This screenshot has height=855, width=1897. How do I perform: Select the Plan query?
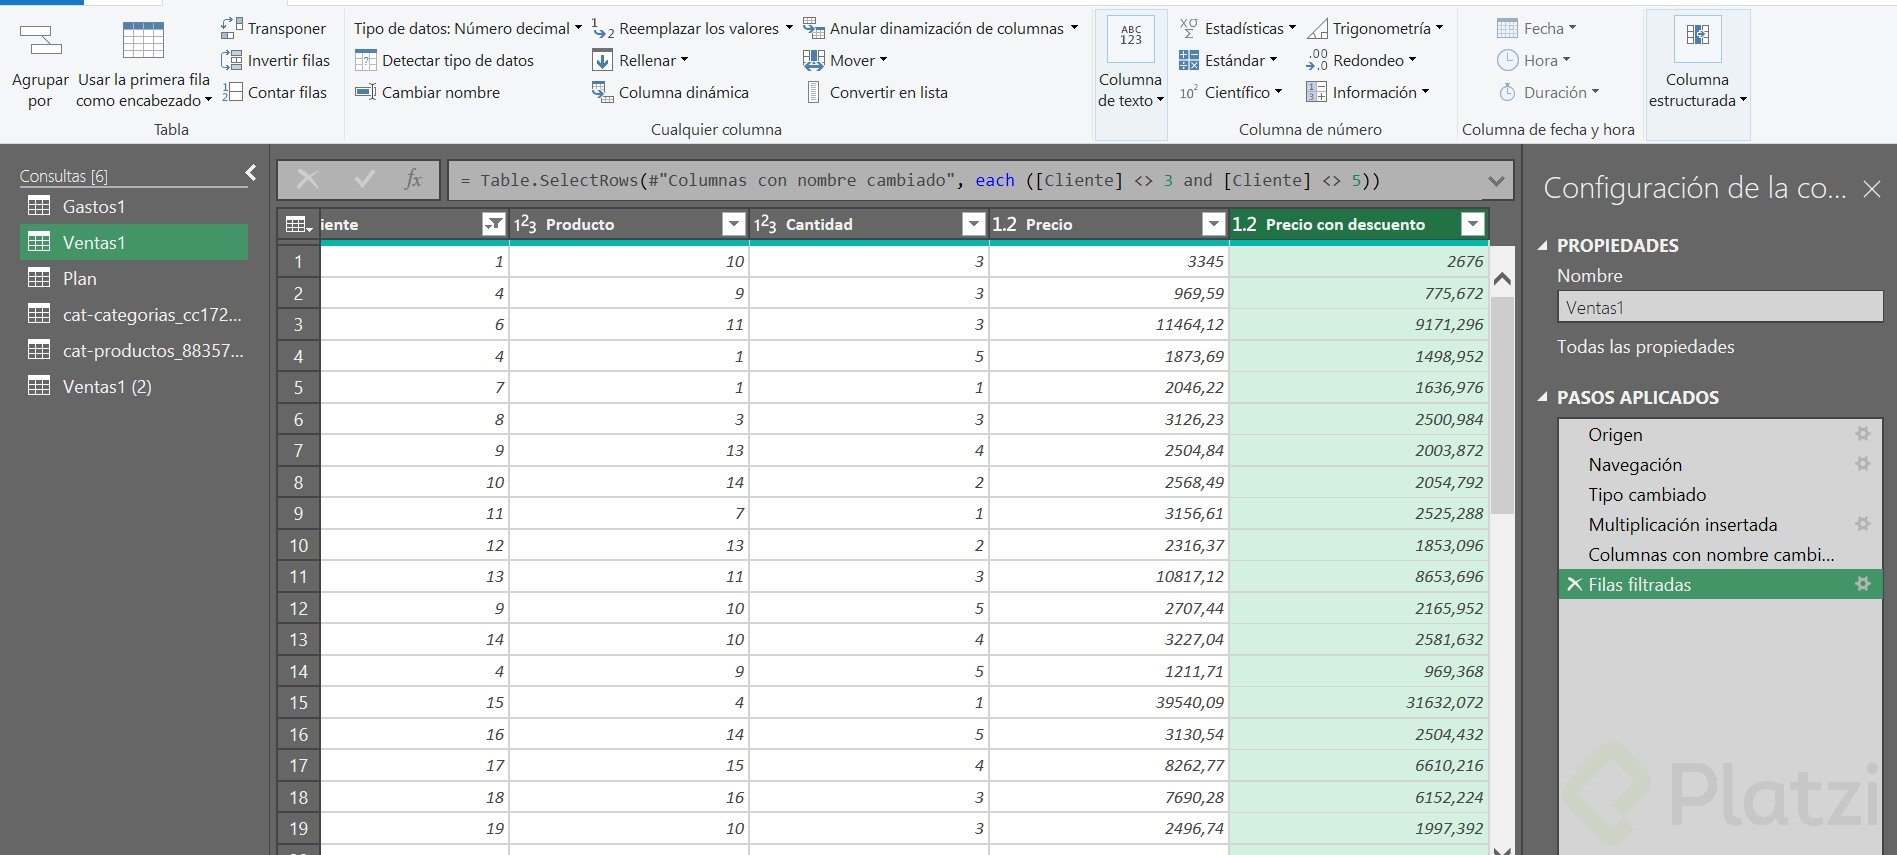pyautogui.click(x=79, y=279)
